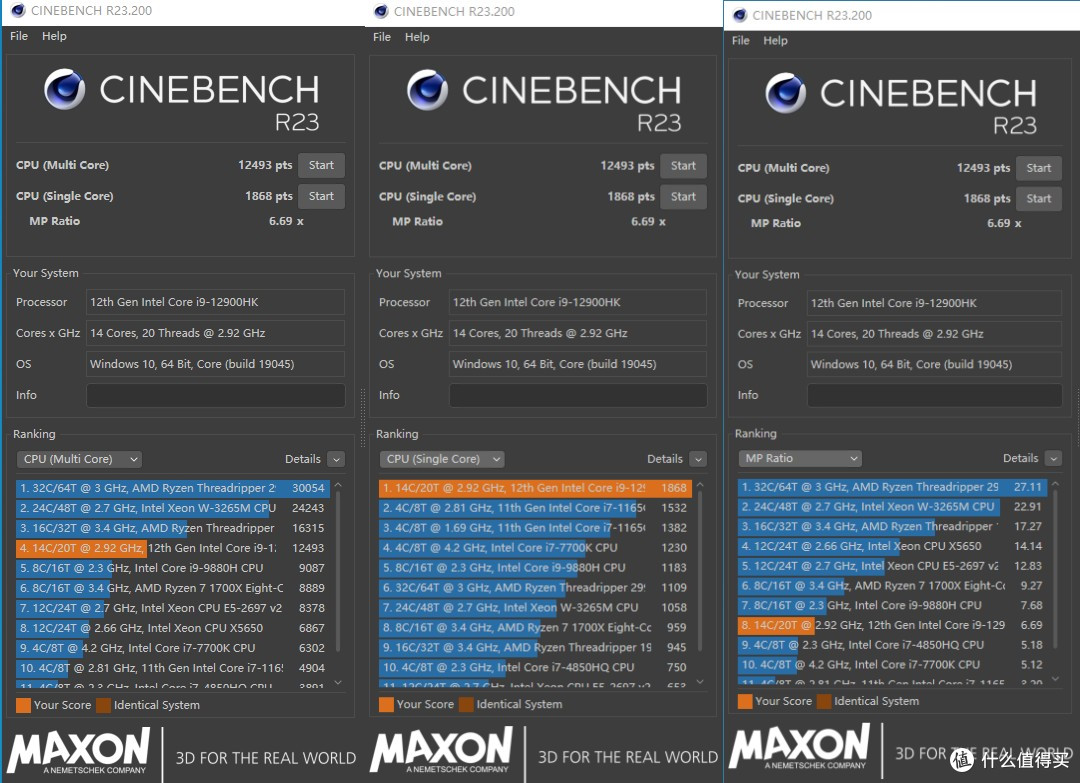Select i7-1165 row scoring 1532
1080x783 pixels.
coord(534,508)
